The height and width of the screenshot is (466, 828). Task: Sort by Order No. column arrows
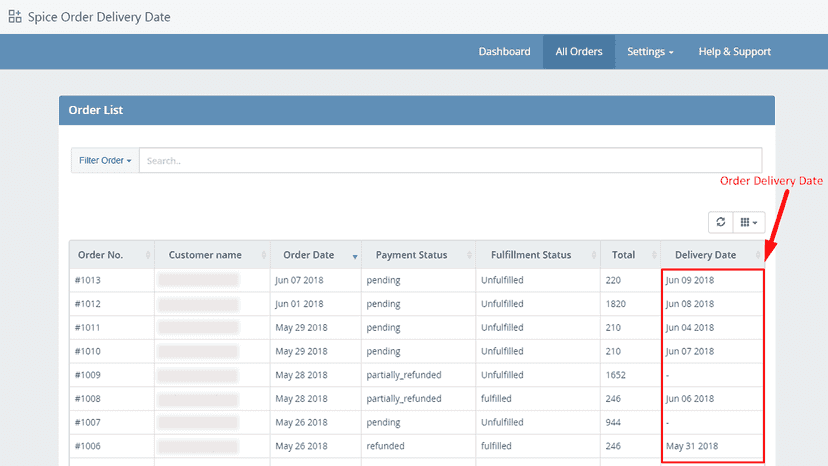(148, 255)
